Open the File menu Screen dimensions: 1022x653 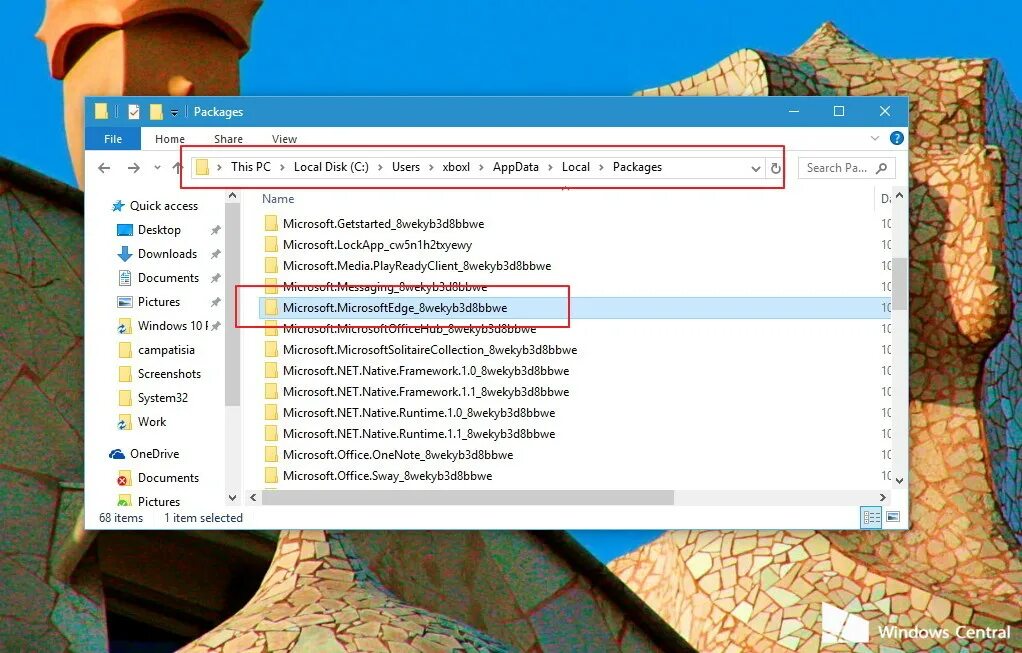pos(113,139)
